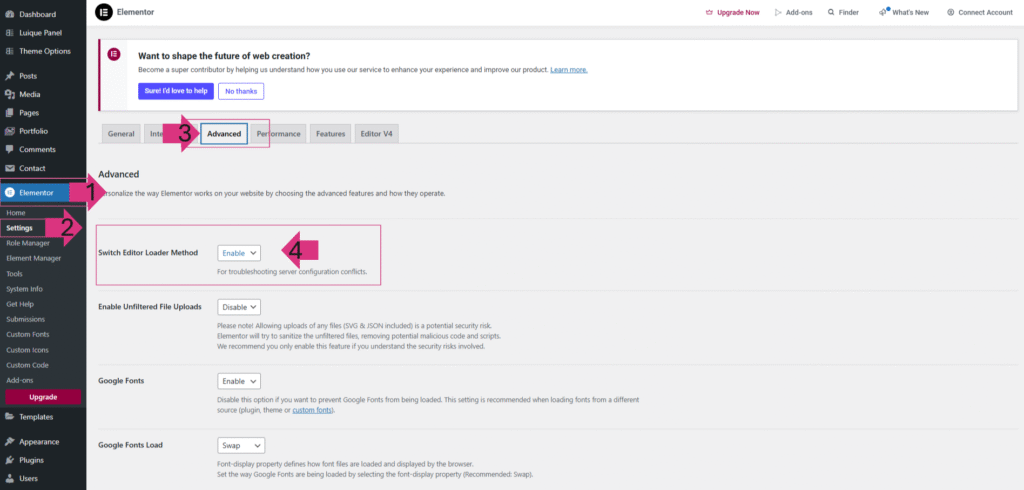Click Sure! I'd love to help button

(176, 91)
